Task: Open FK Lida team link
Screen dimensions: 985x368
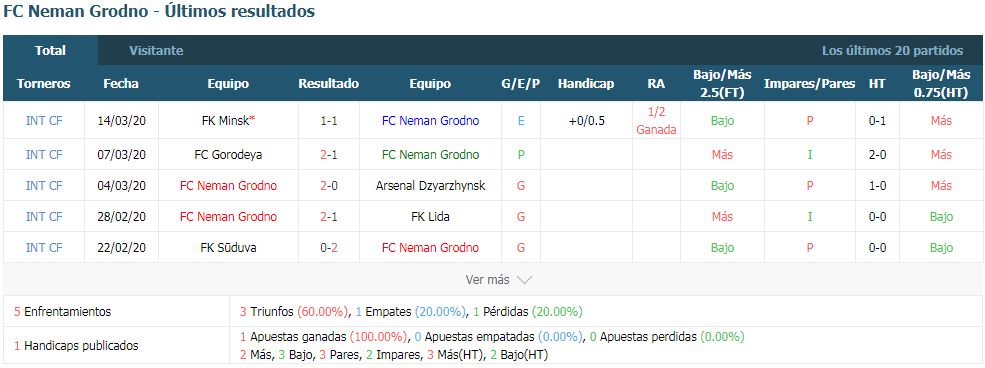Action: pos(430,217)
